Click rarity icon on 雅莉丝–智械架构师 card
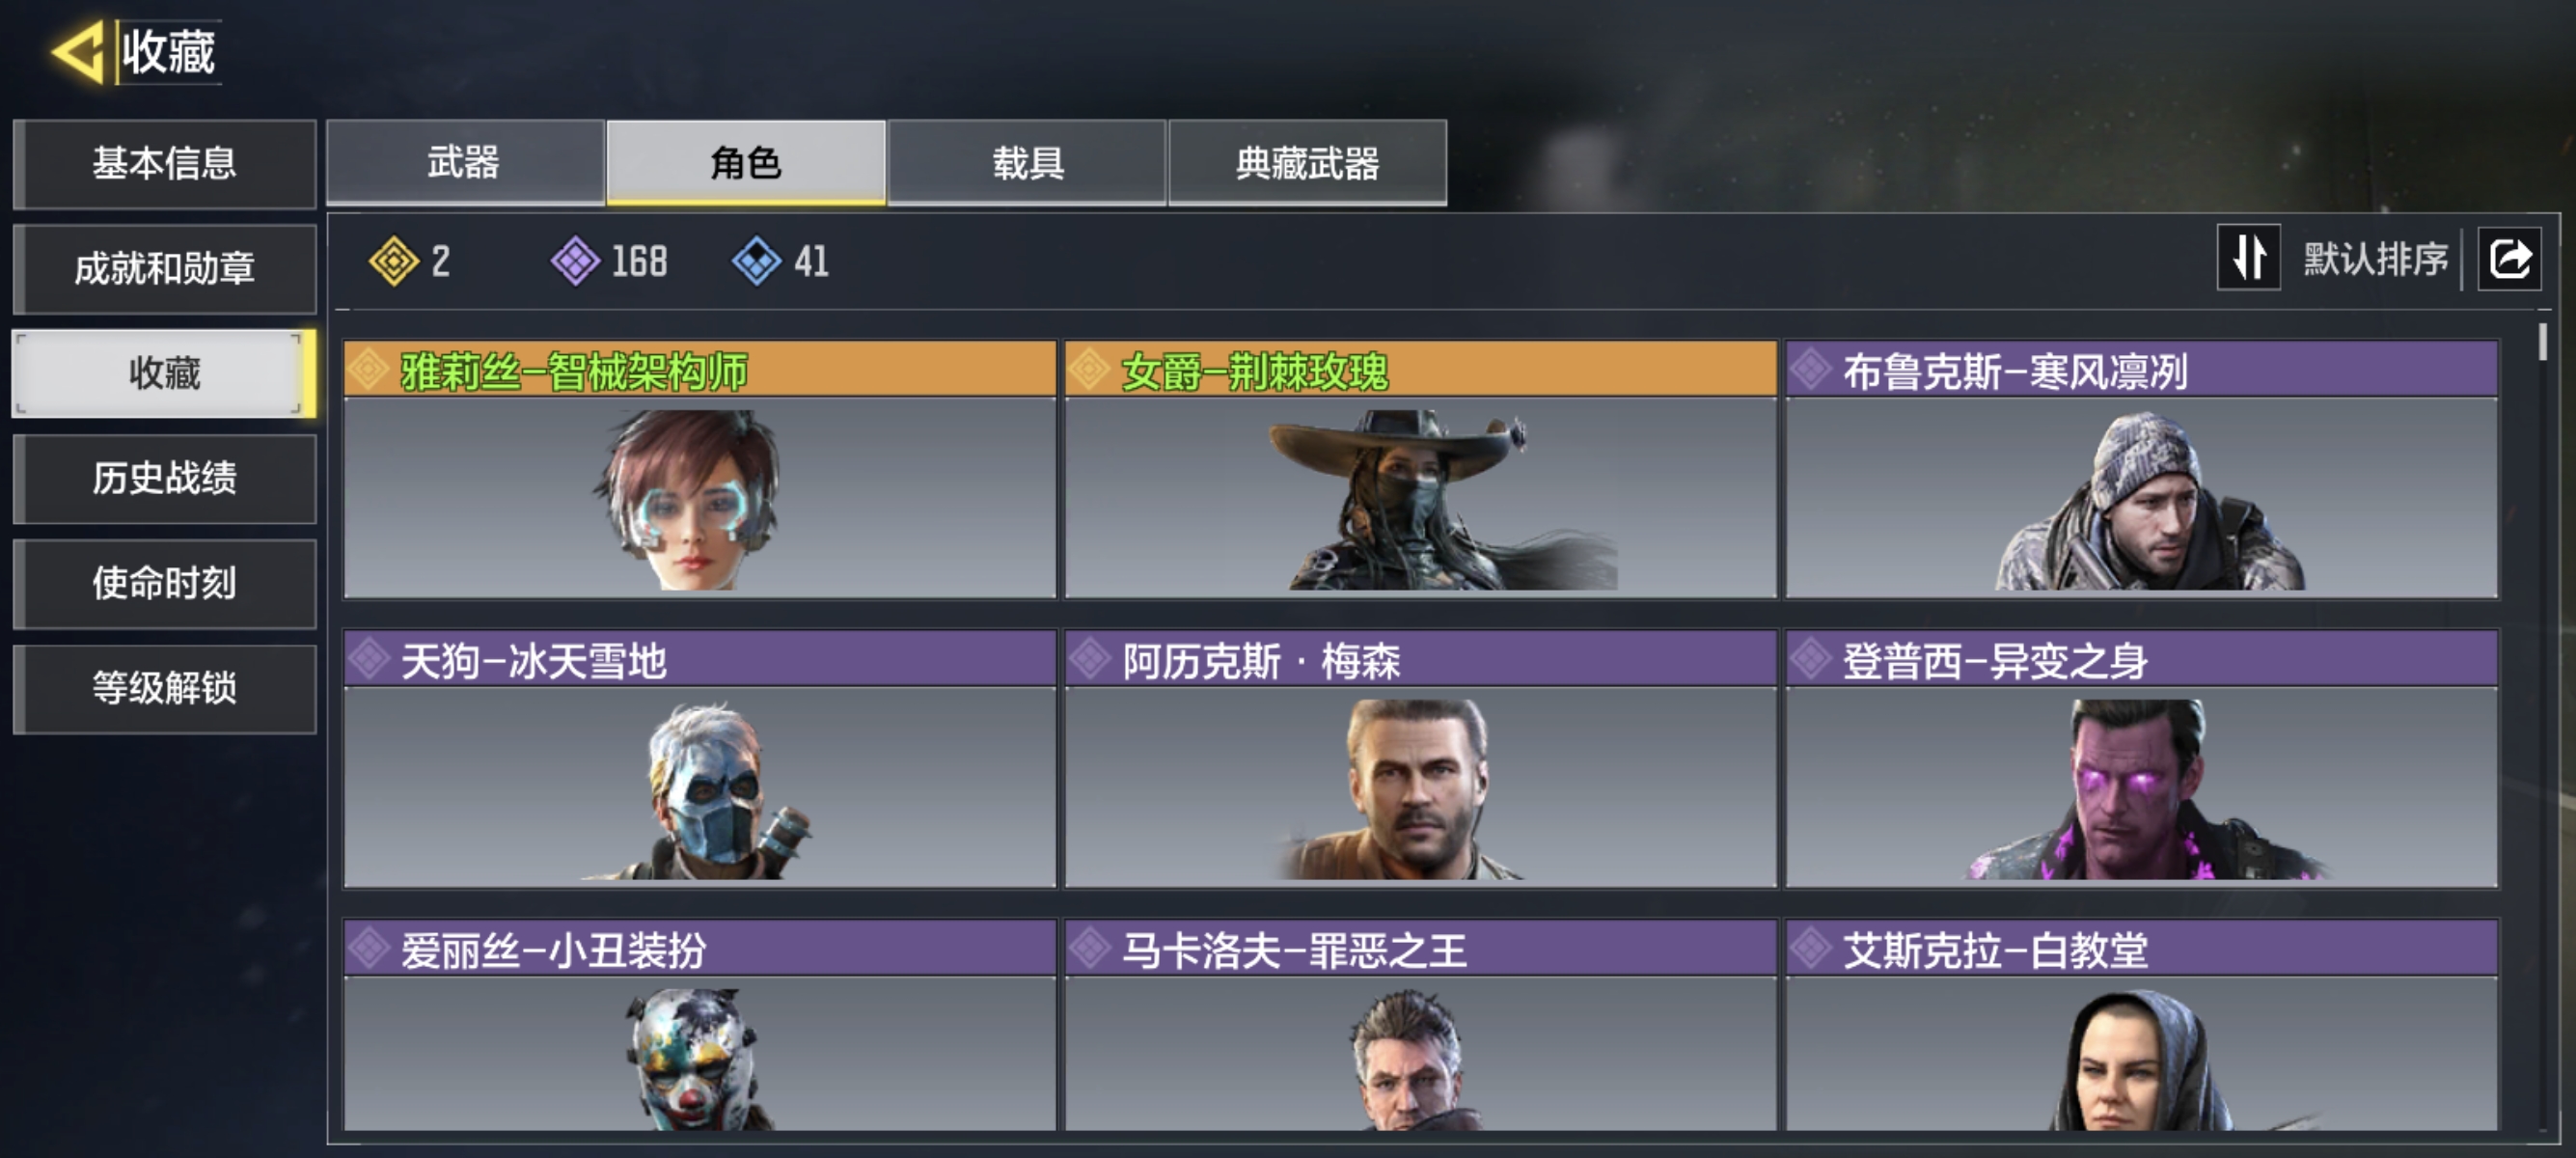Image resolution: width=2576 pixels, height=1158 pixels. click(x=369, y=370)
